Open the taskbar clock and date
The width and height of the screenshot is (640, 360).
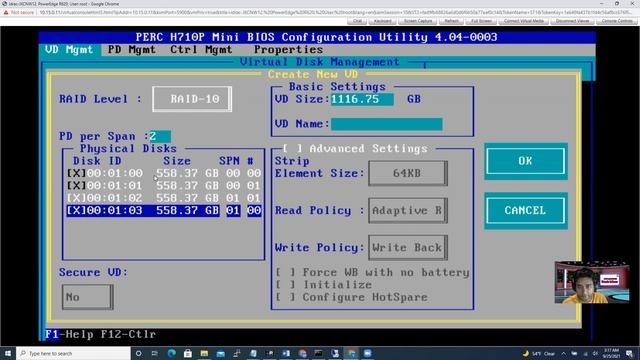click(x=611, y=353)
